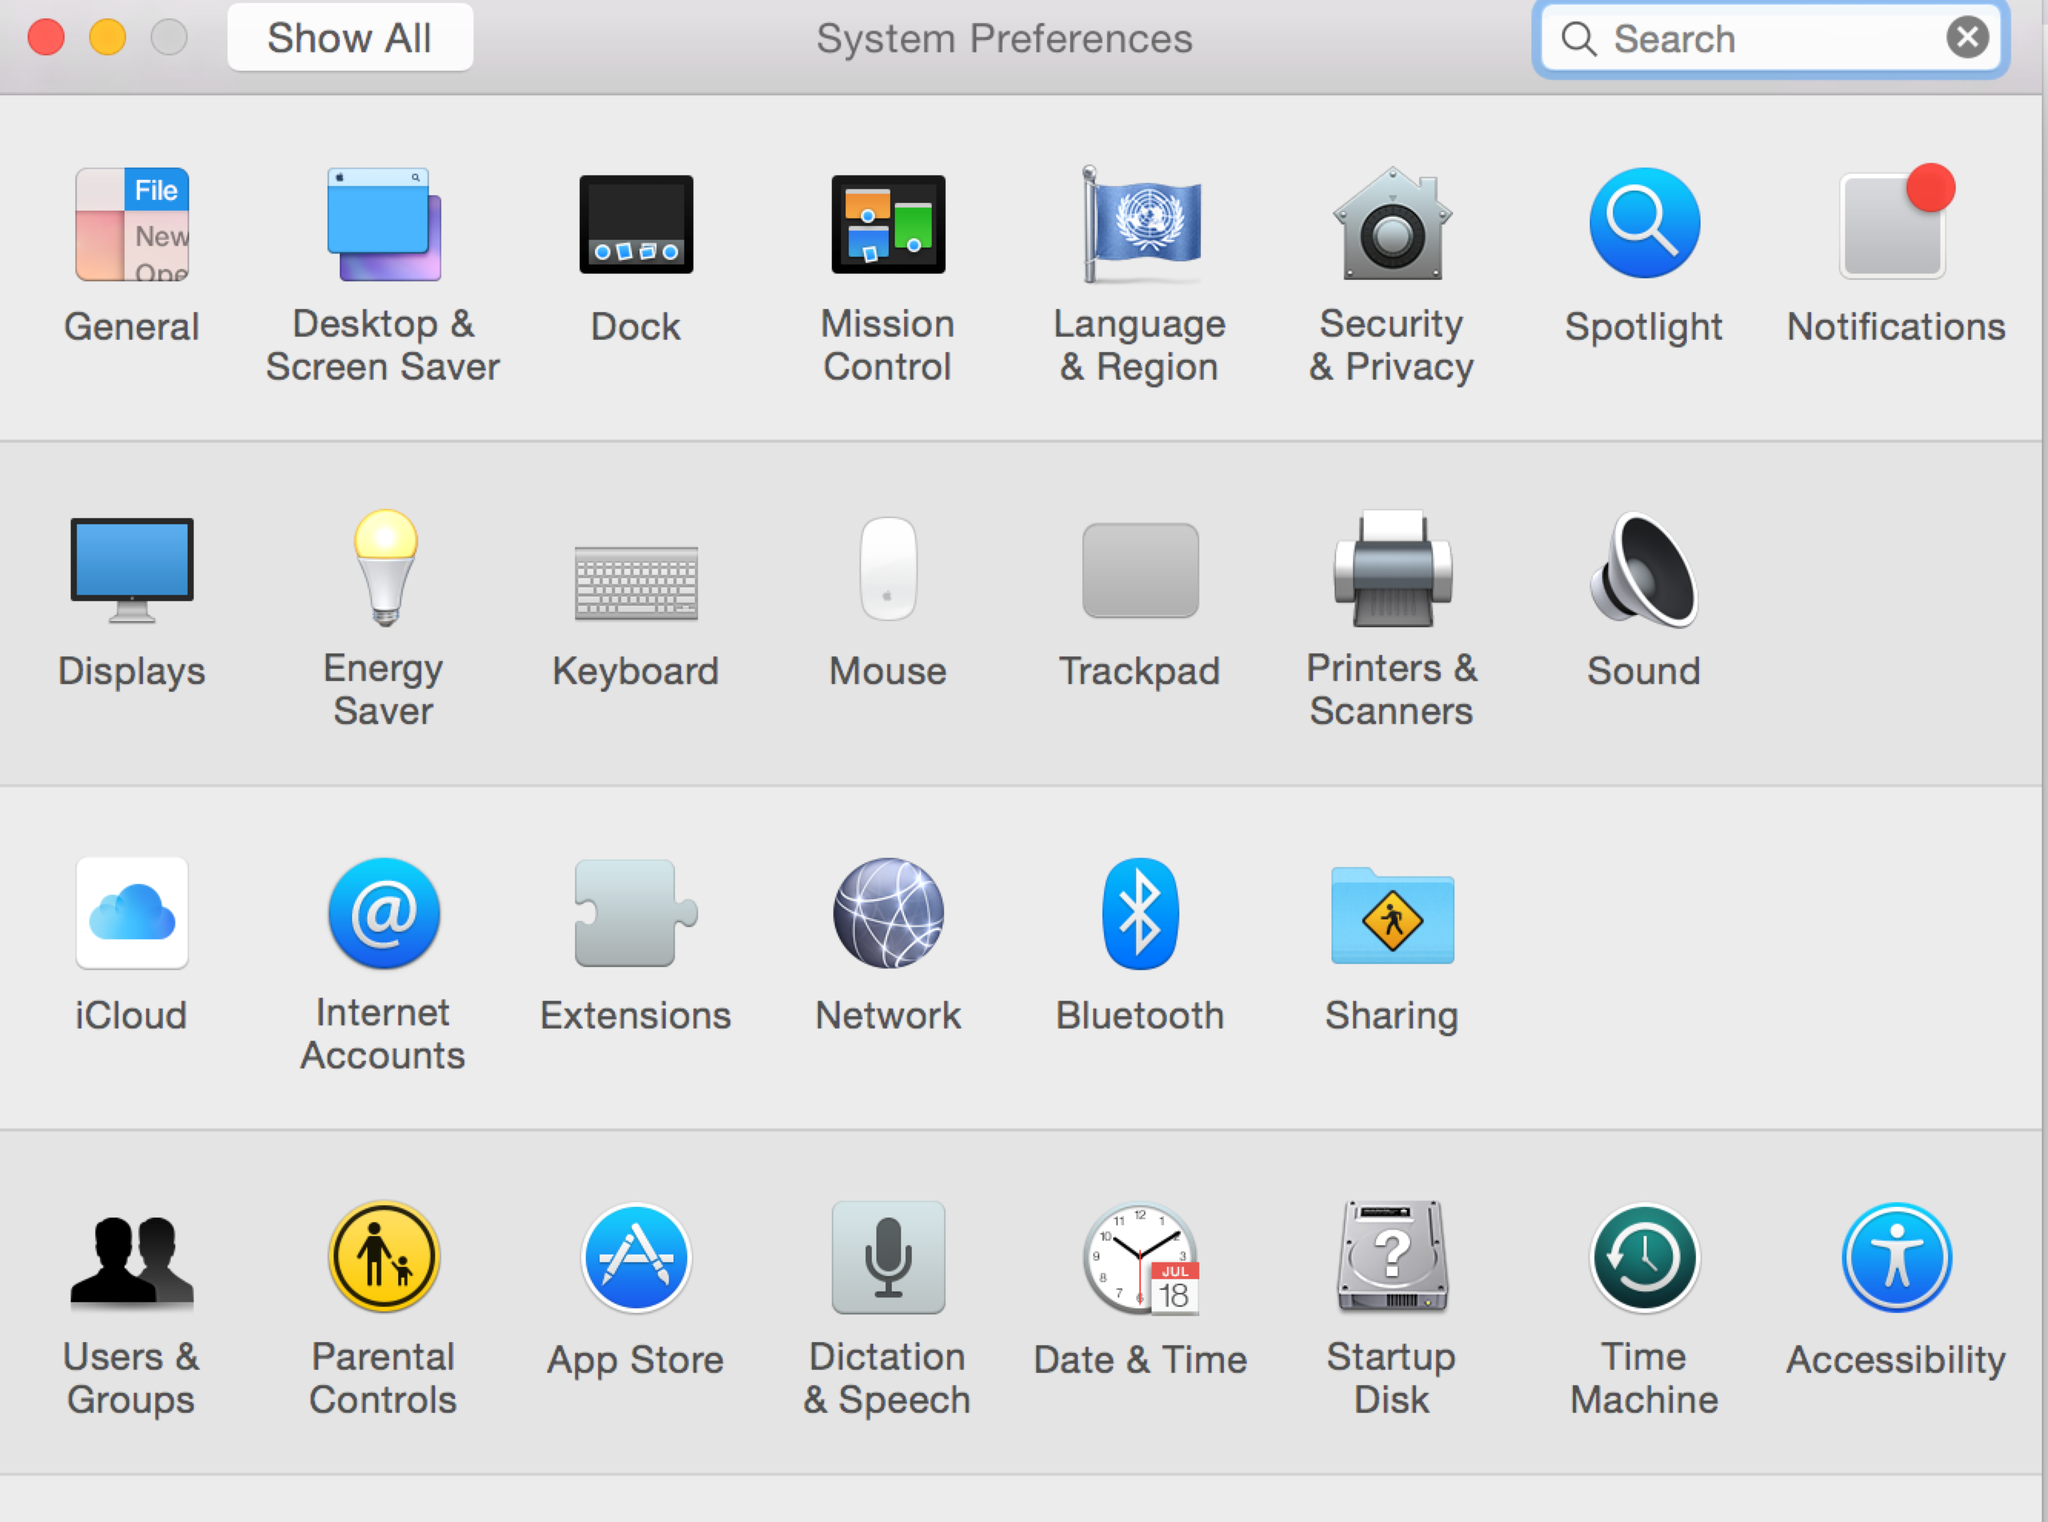Click the Show All button

[x=350, y=38]
